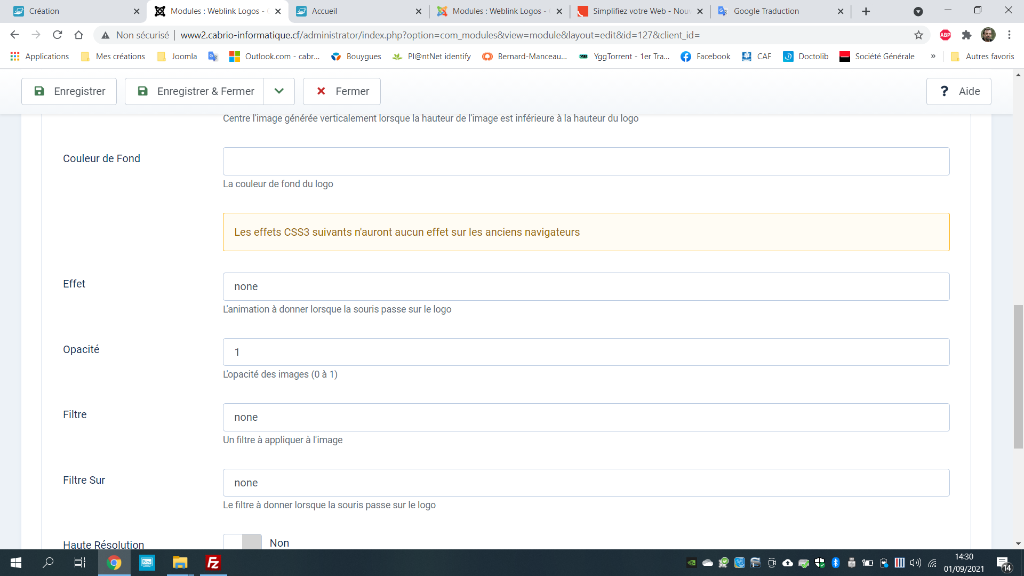1024x576 pixels.
Task: Bookmark this page with the star icon
Action: tap(918, 34)
